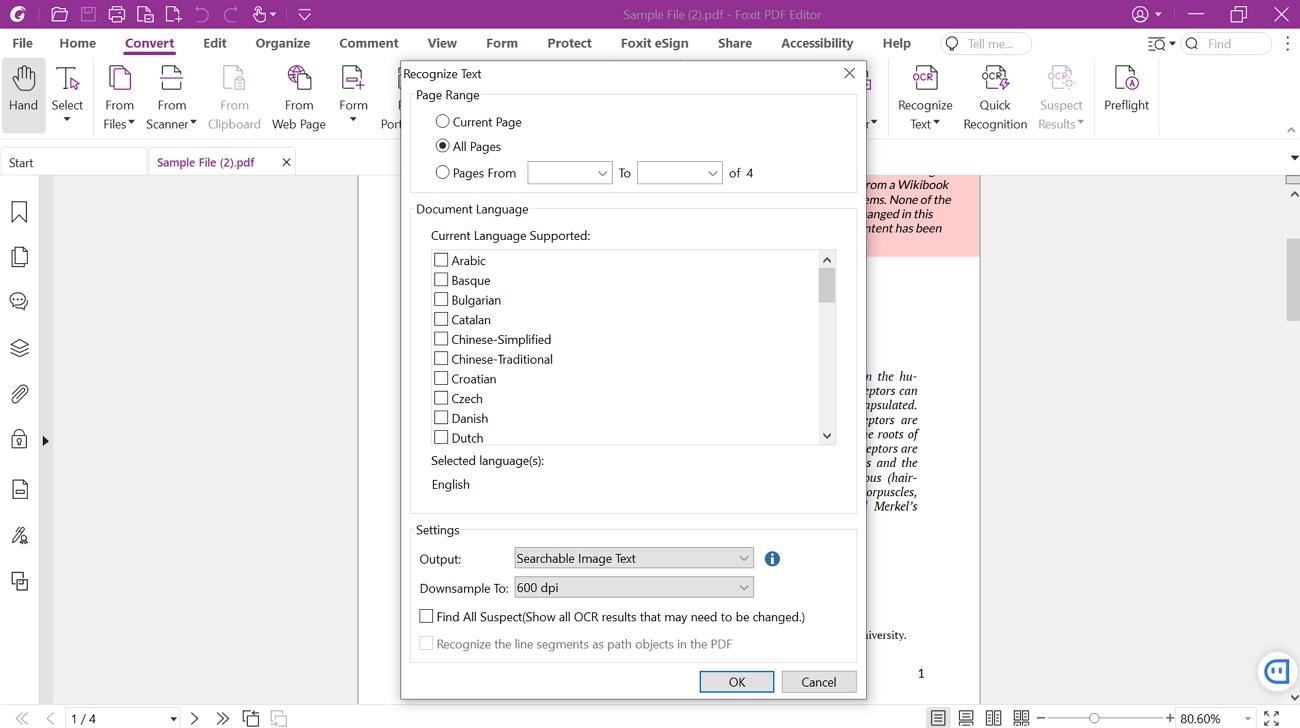Open the Output type dropdown
The image size is (1300, 728).
[633, 558]
